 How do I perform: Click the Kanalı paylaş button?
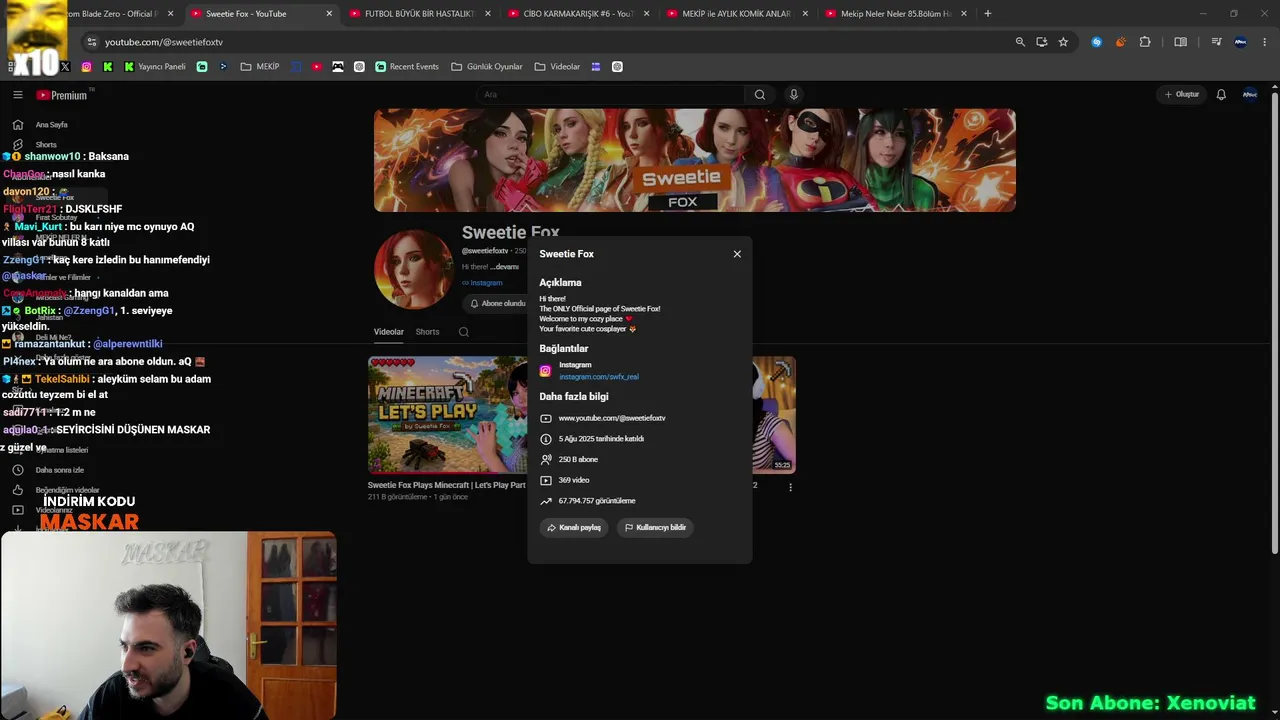tap(574, 527)
